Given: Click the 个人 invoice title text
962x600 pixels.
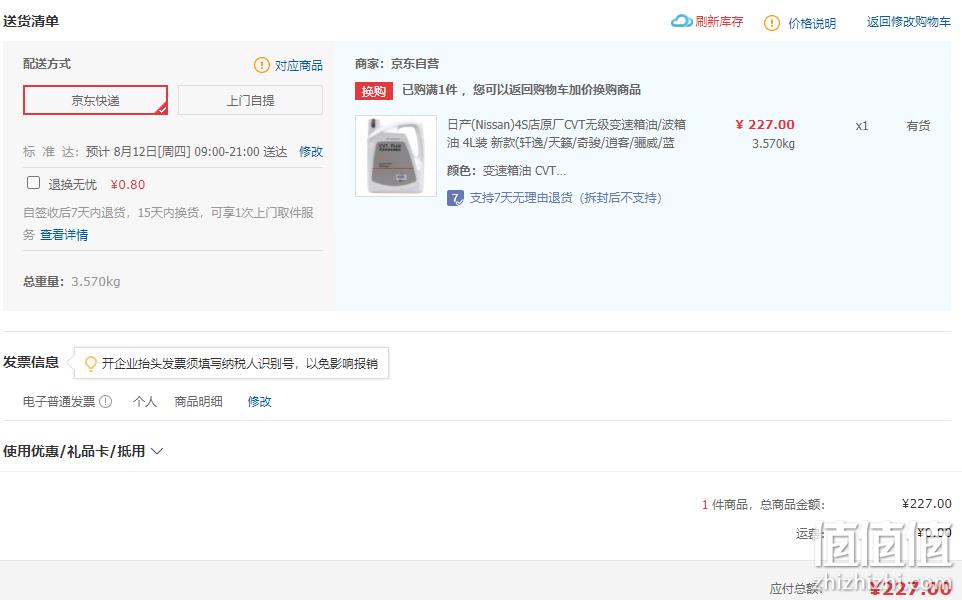Looking at the screenshot, I should pyautogui.click(x=145, y=401).
